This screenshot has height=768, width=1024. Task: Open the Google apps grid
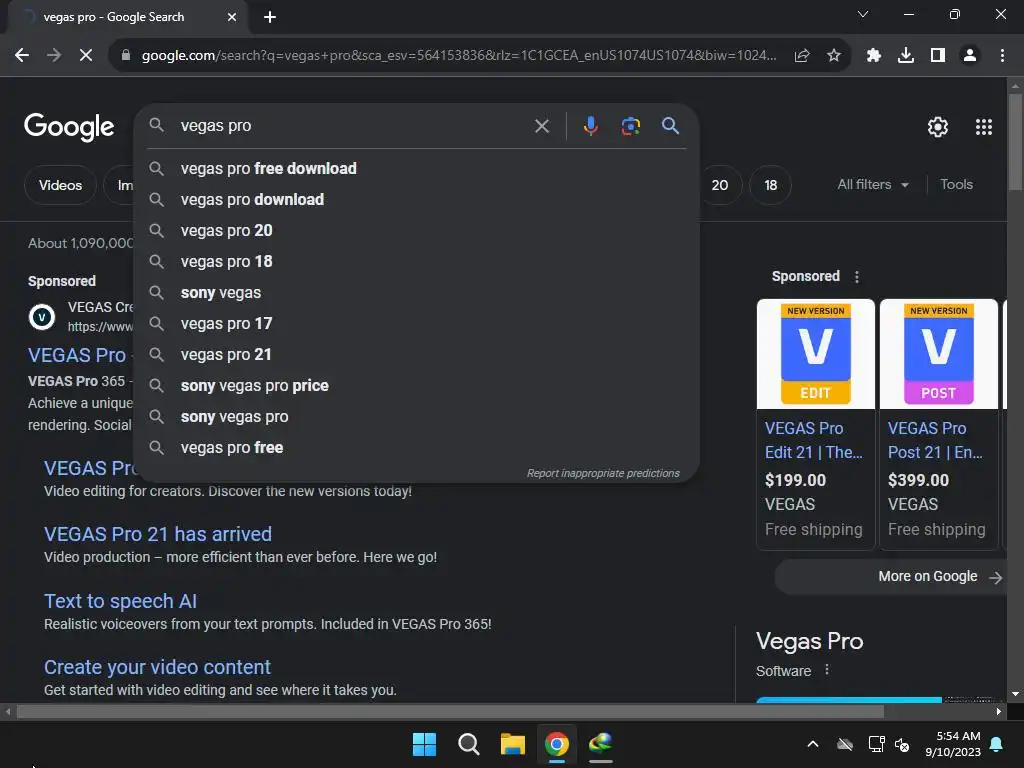pos(984,127)
